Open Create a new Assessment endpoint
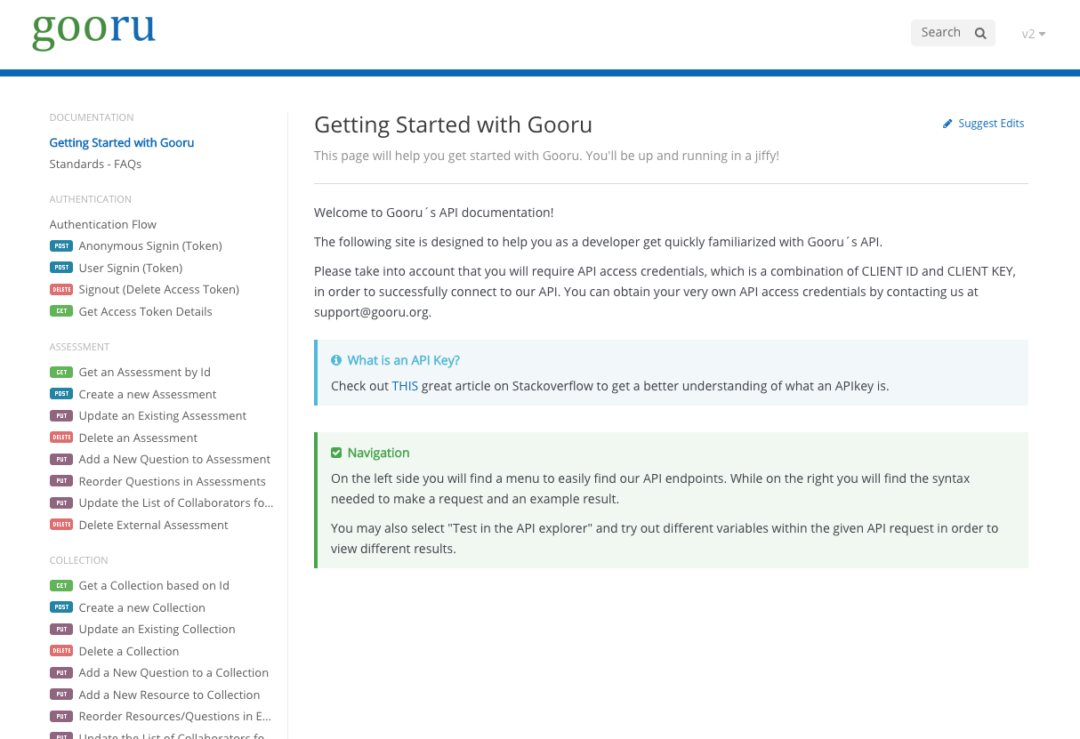Viewport: 1080px width, 739px height. (x=147, y=394)
